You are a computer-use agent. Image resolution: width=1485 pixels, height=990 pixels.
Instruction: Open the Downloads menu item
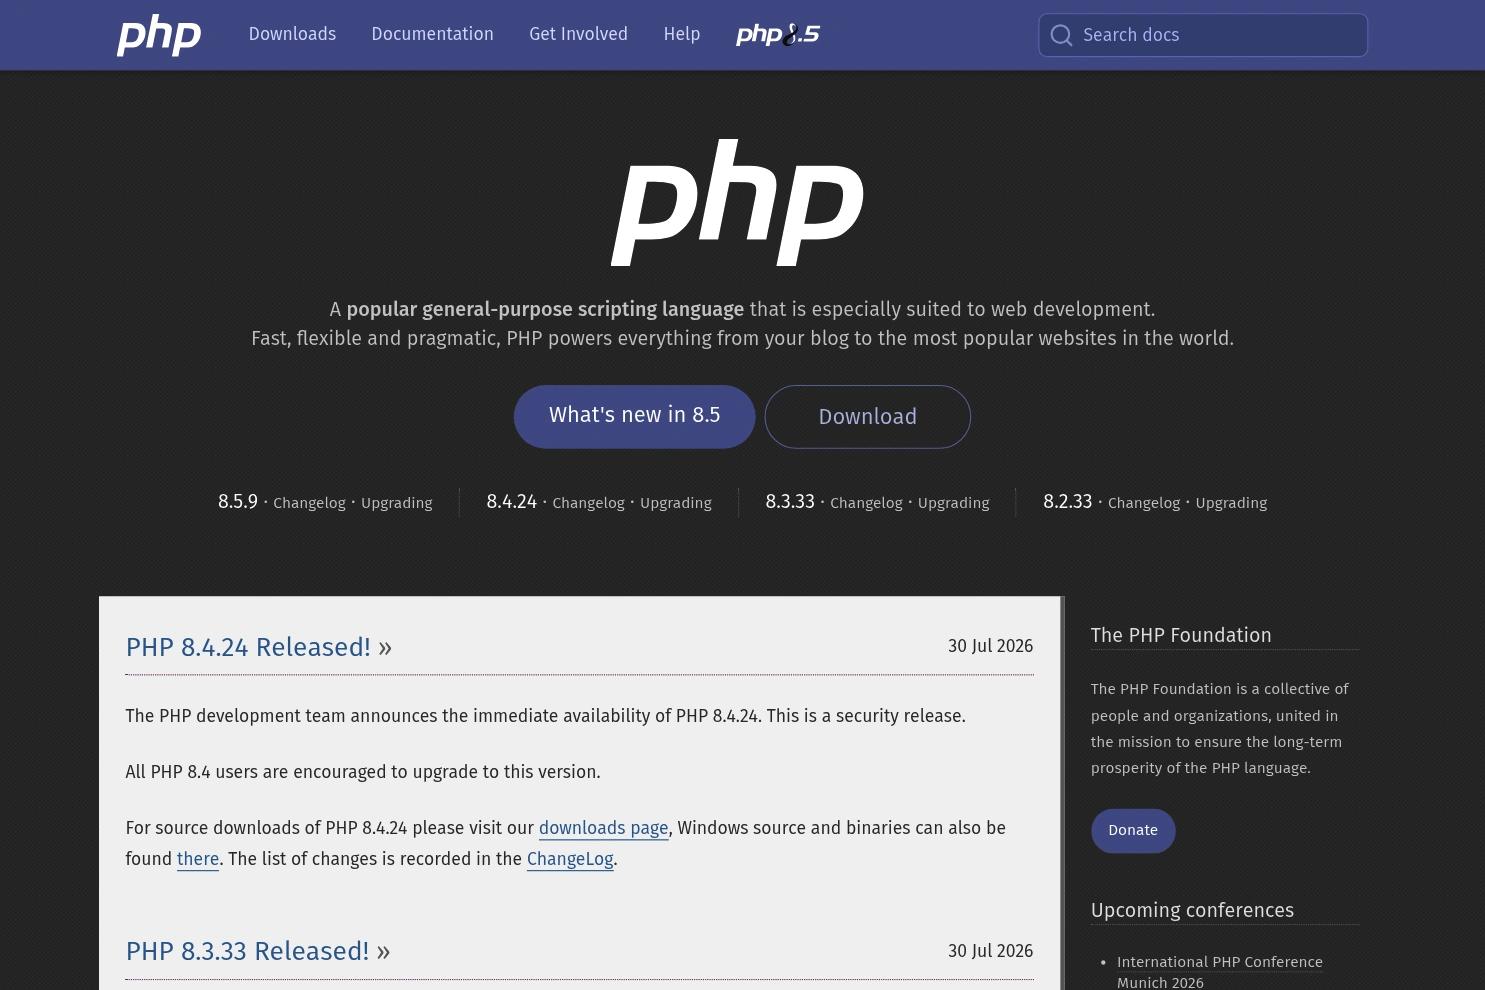coord(292,34)
